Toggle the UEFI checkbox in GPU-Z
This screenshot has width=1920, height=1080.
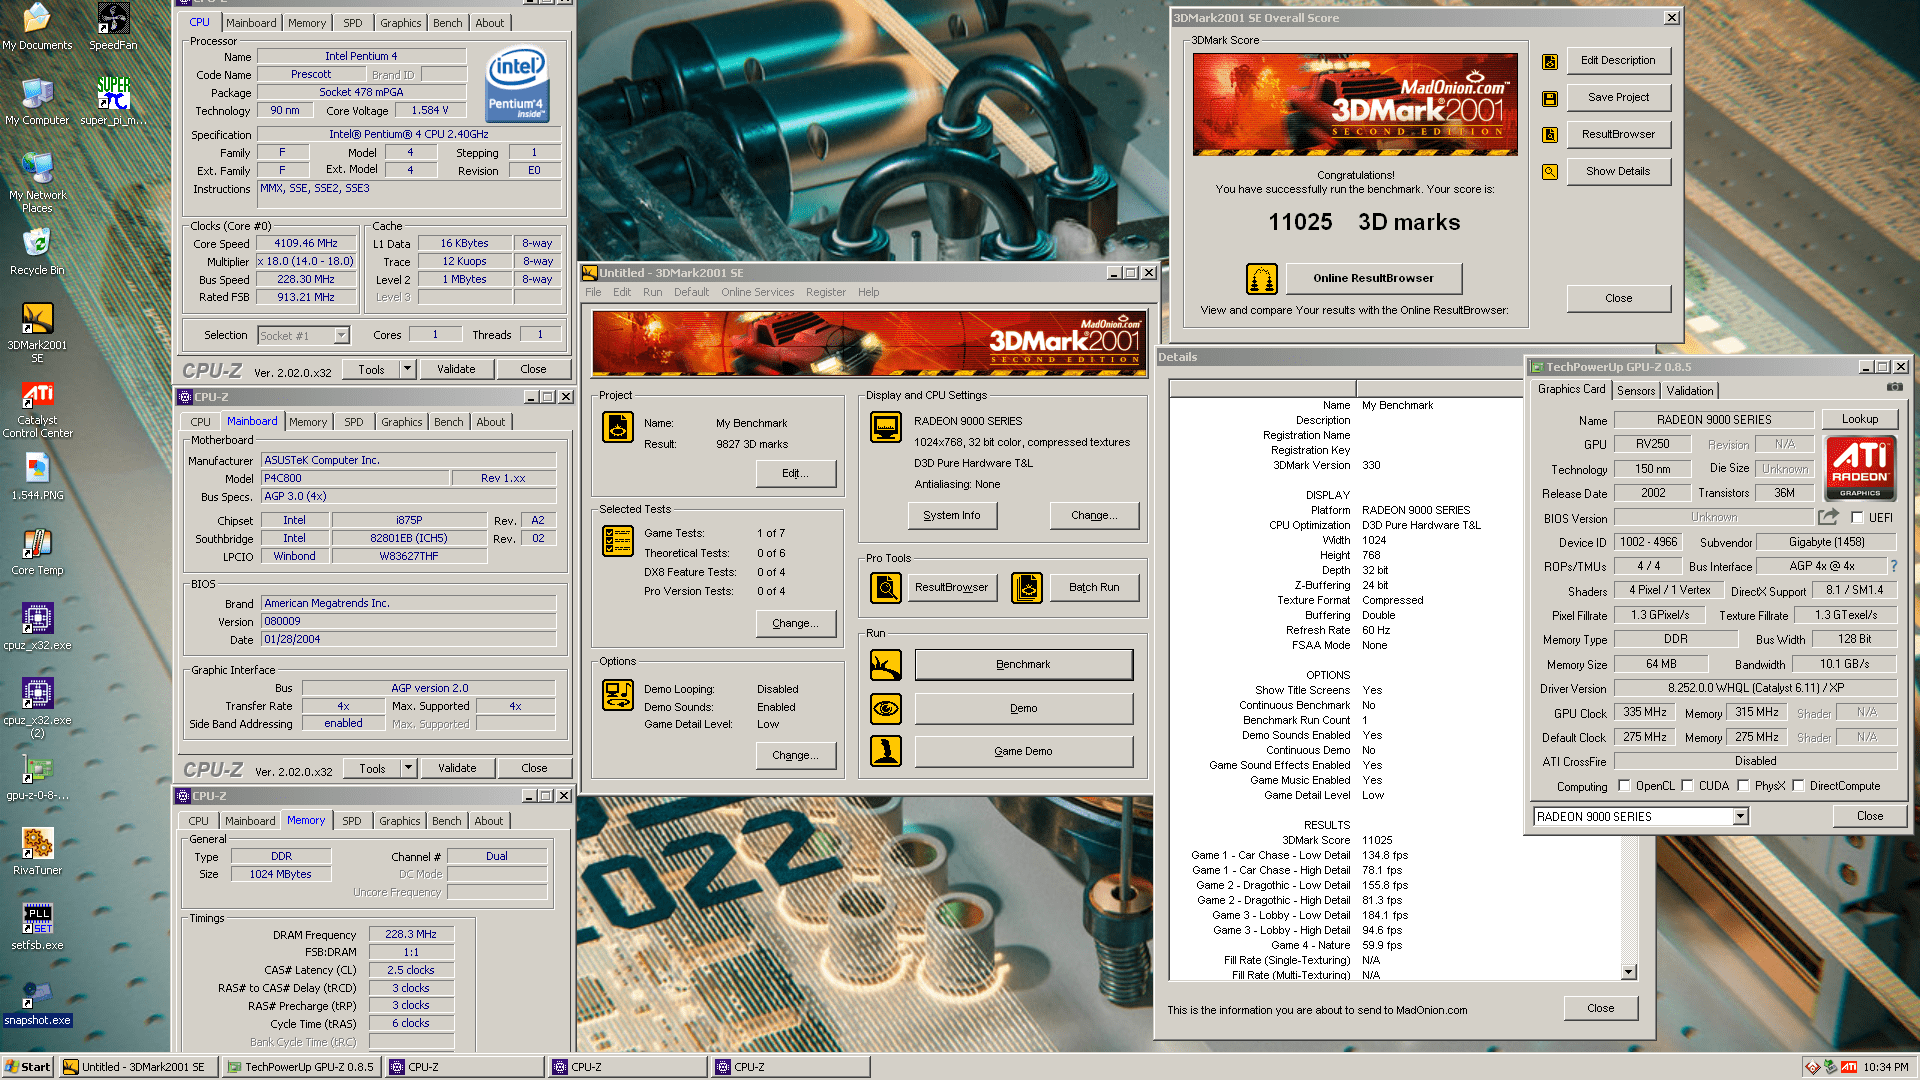[1857, 518]
